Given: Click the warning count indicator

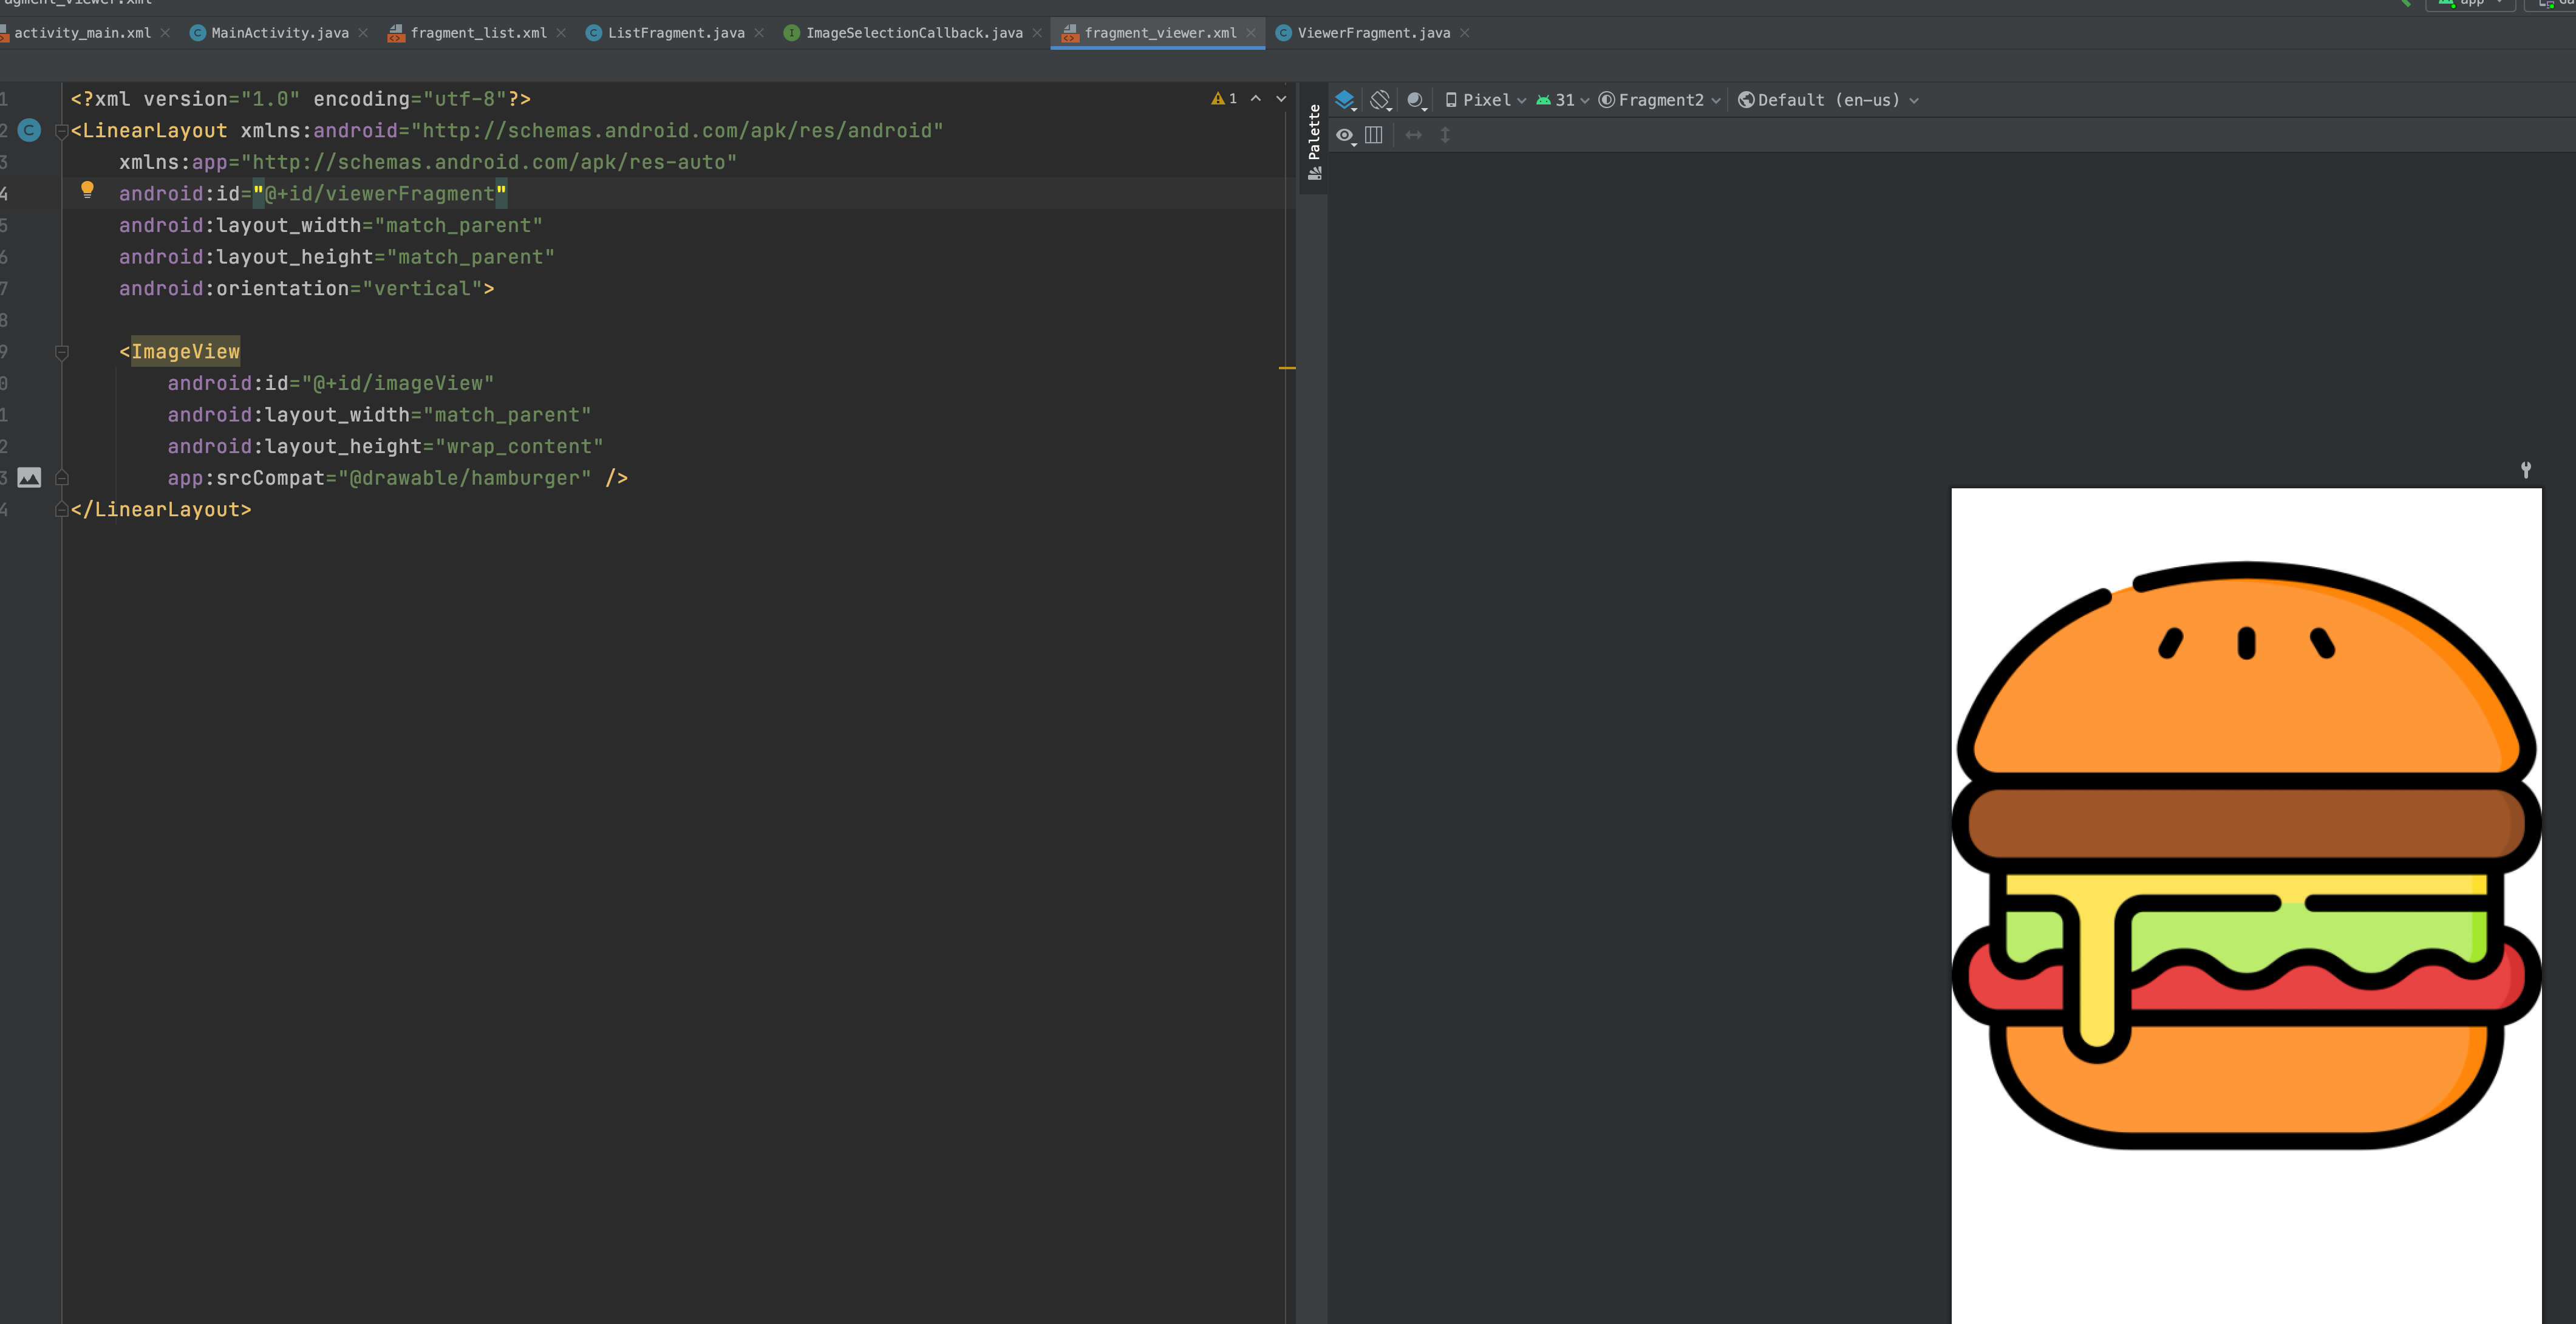Looking at the screenshot, I should coord(1224,98).
